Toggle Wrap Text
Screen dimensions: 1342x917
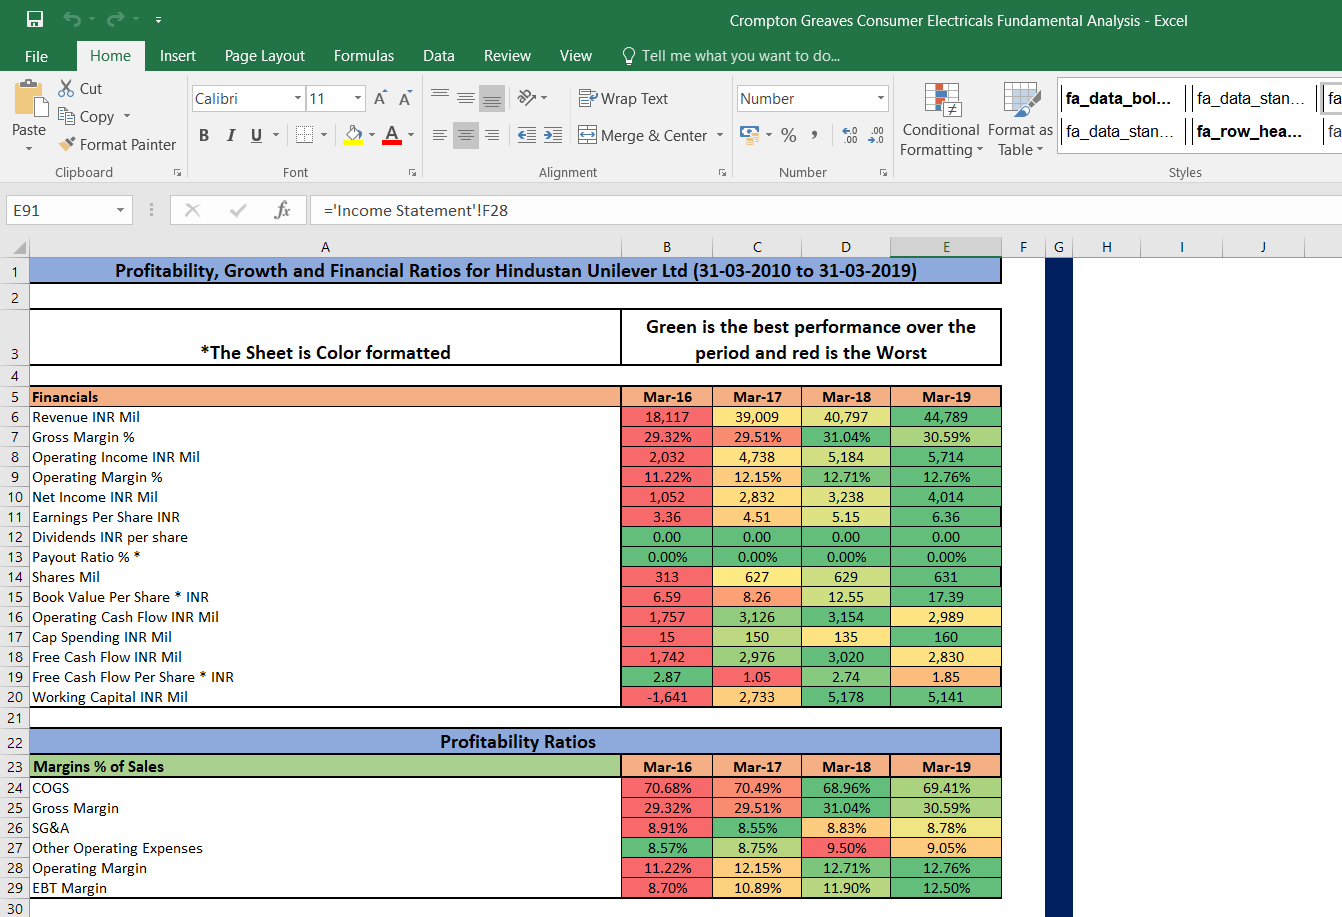coord(623,98)
